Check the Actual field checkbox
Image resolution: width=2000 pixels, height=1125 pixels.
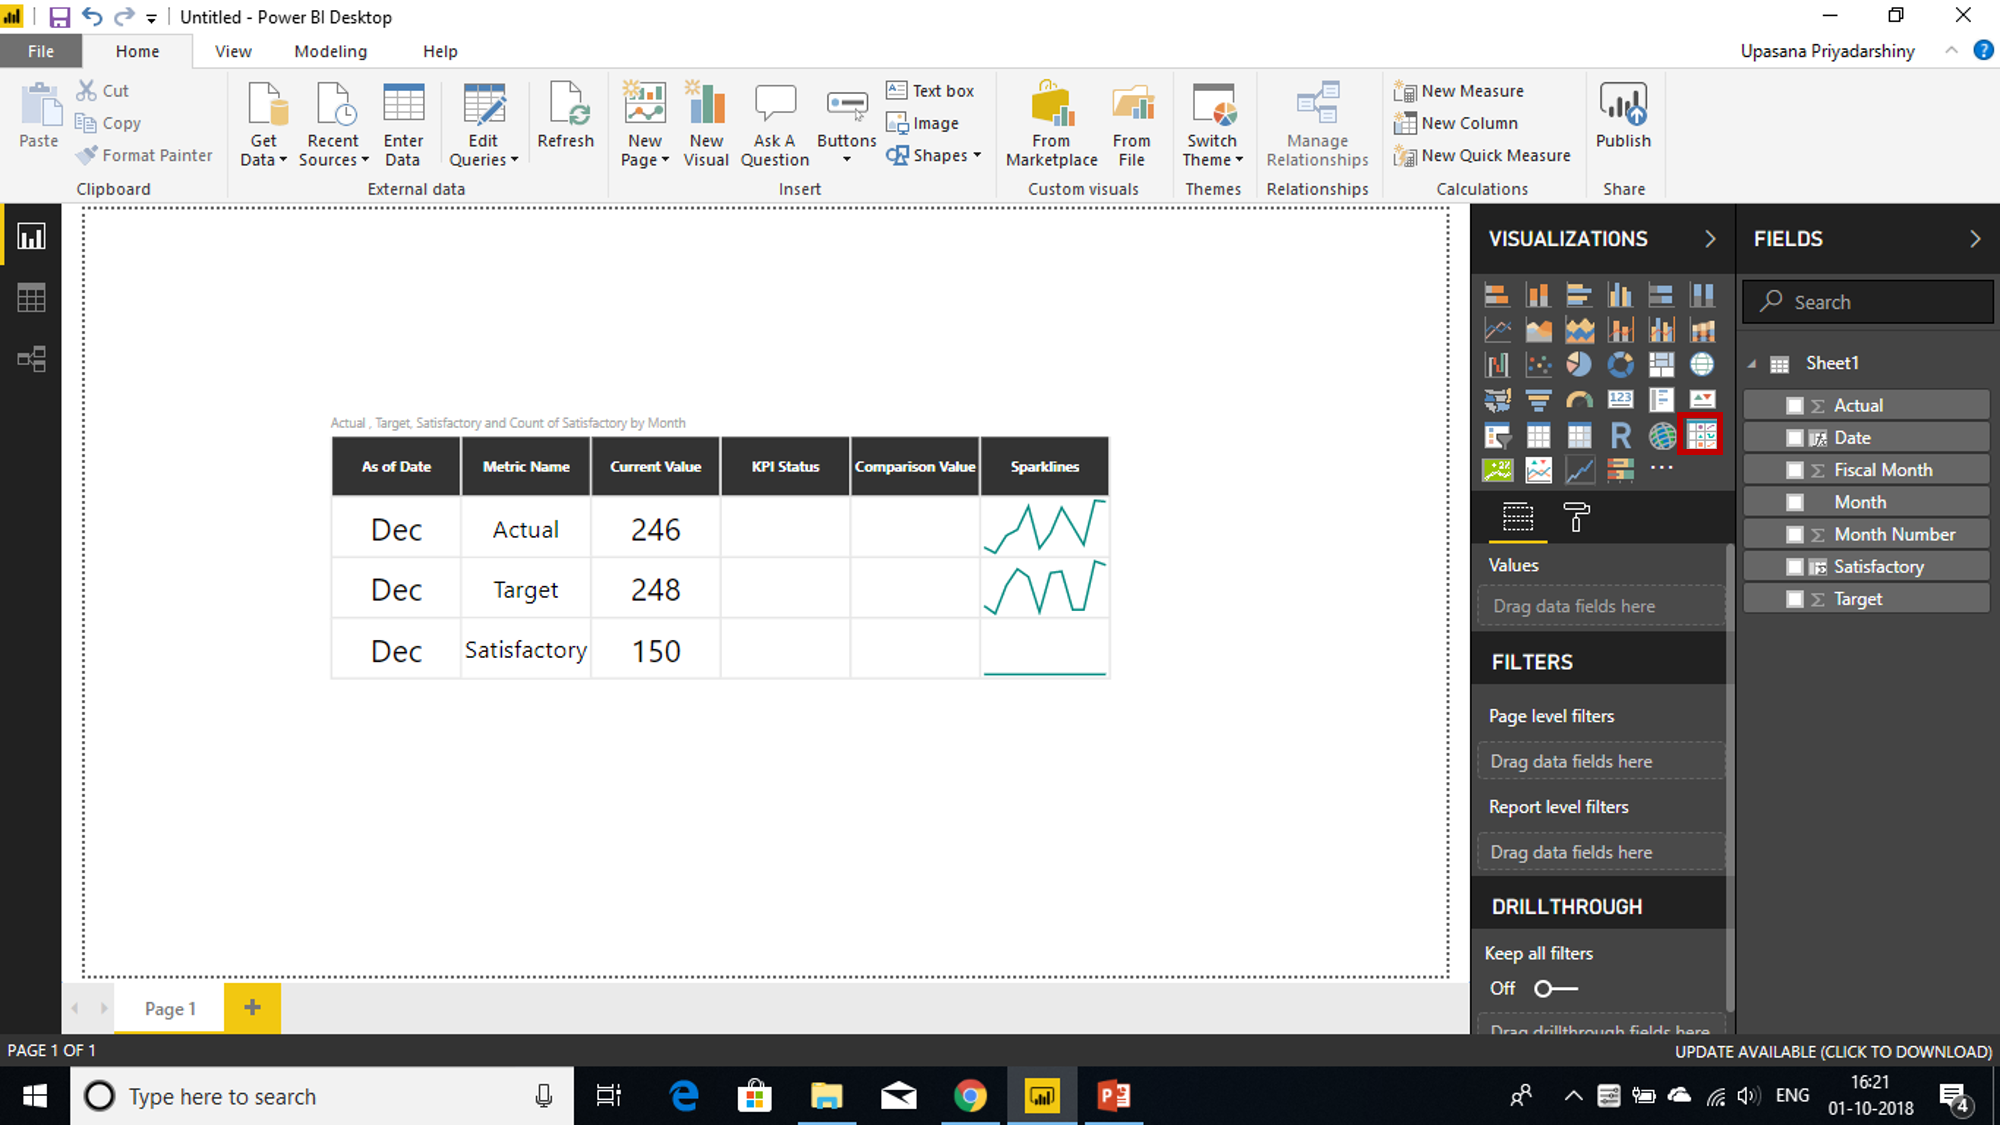[x=1795, y=405]
